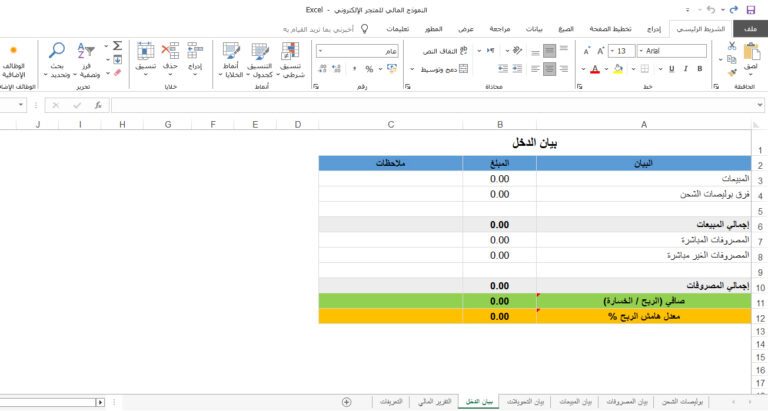This screenshot has height=411, width=768.
Task: Click the Undo arrow icon
Action: pos(711,10)
